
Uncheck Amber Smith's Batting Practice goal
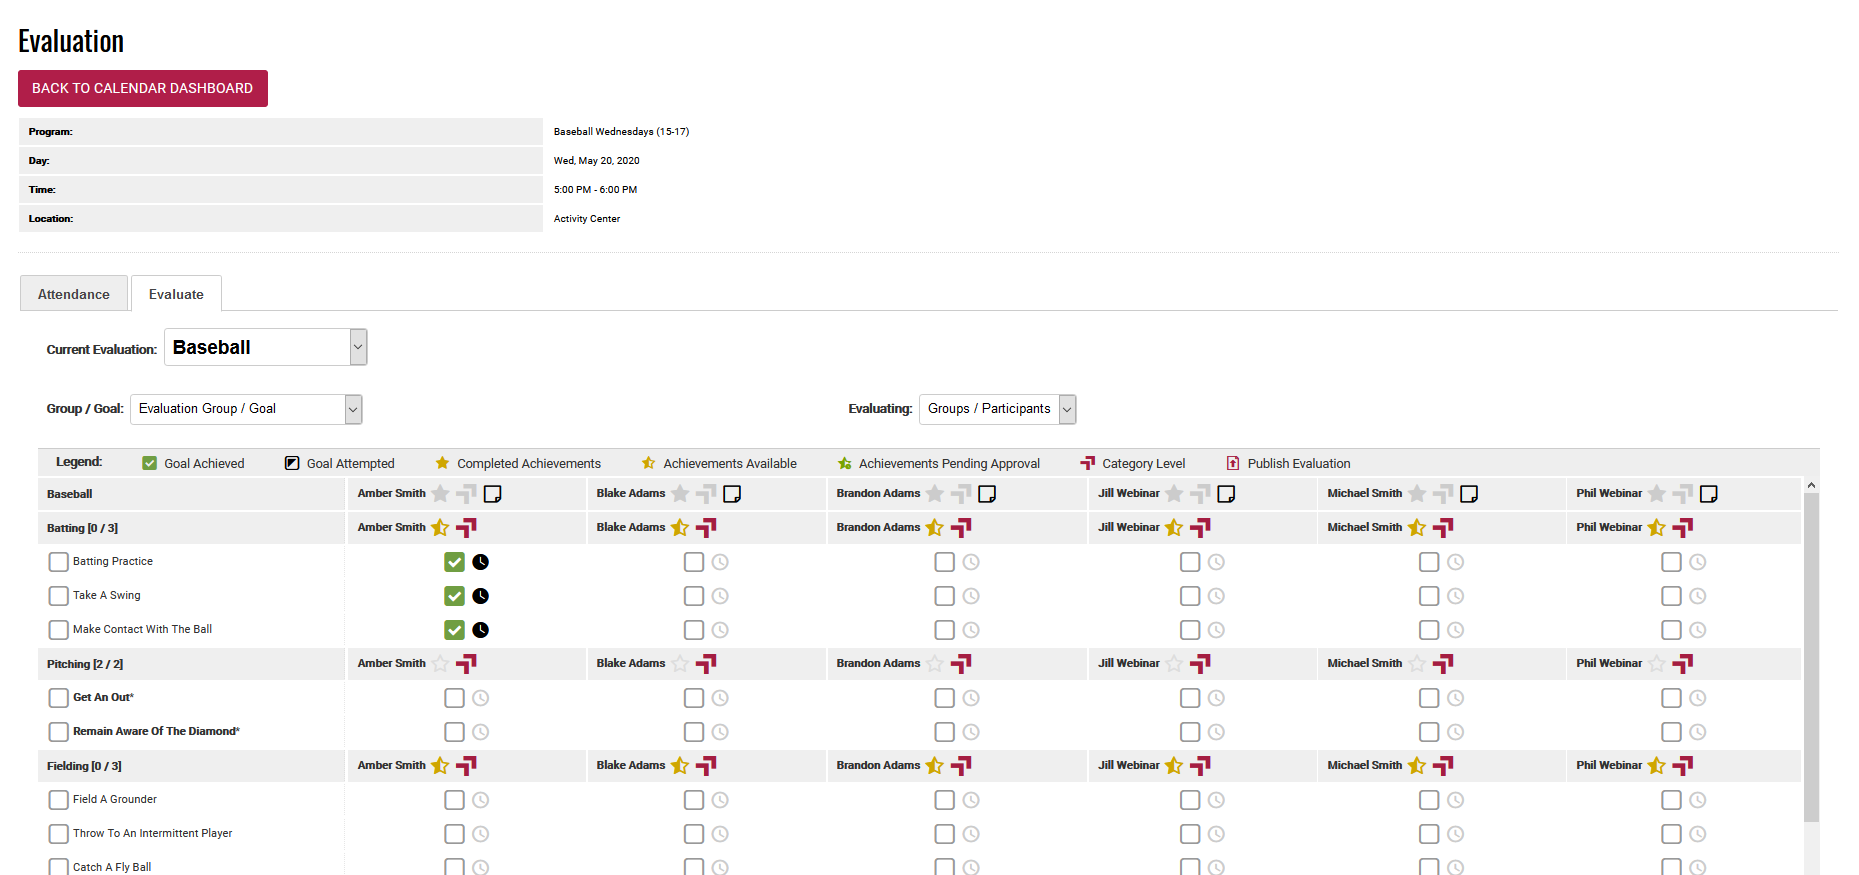coord(455,563)
